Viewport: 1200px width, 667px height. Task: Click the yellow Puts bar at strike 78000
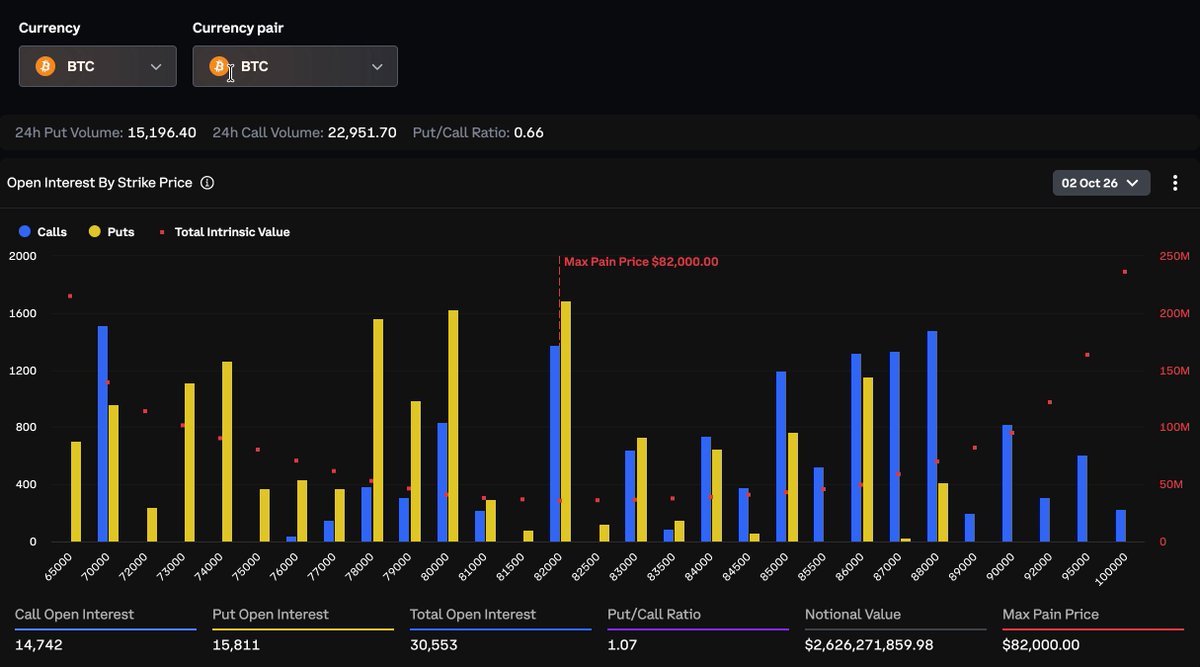[378, 431]
